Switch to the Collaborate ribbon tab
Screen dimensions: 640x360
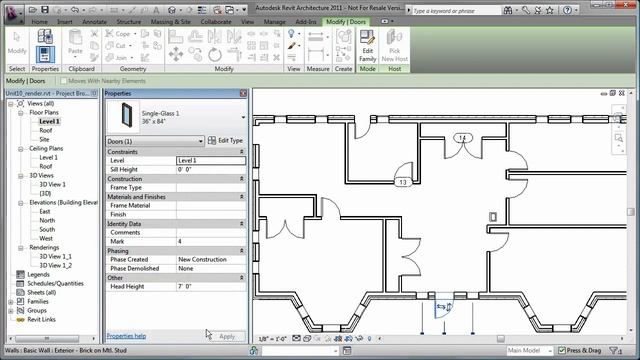[x=216, y=22]
